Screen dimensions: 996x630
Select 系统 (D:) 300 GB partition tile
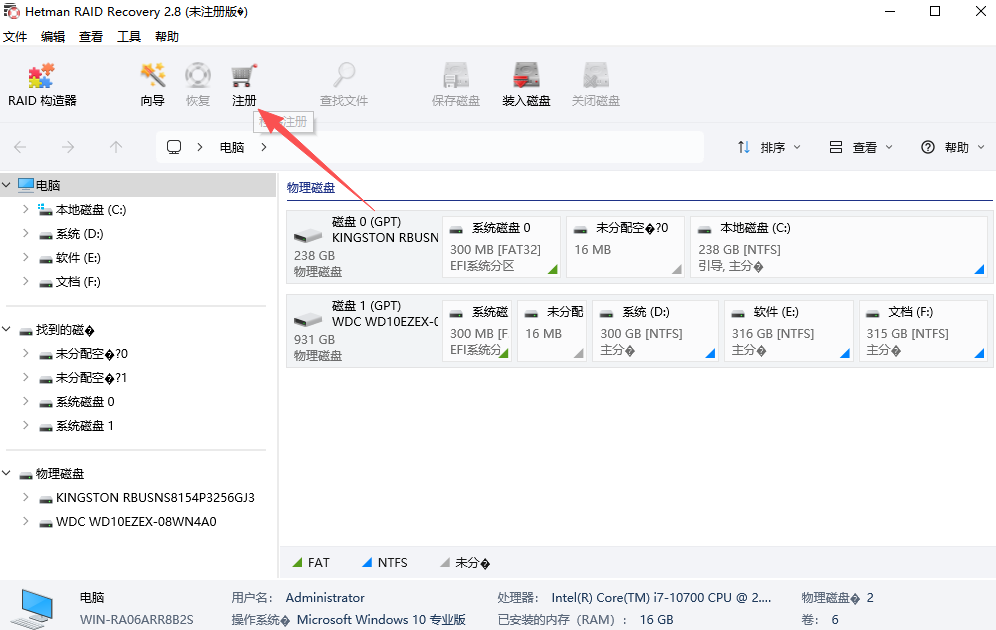point(655,331)
